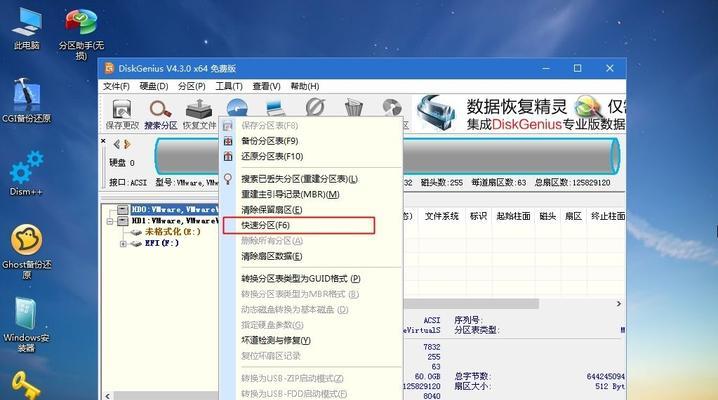718x400 pixels.
Task: Open the 分区(P) menu
Action: tap(191, 86)
